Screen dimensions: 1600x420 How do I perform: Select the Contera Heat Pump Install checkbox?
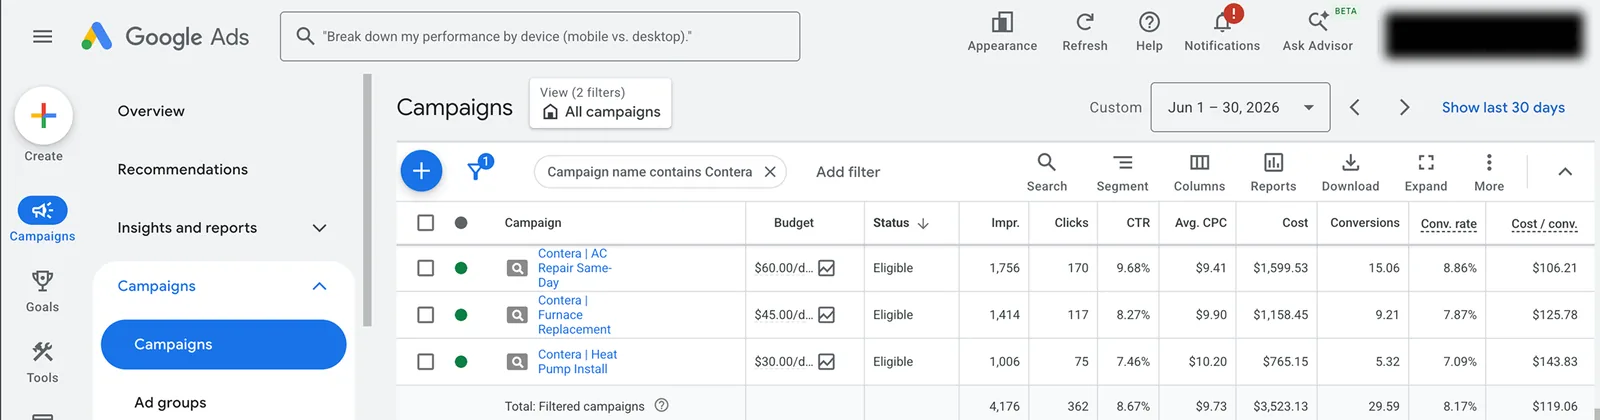(425, 362)
